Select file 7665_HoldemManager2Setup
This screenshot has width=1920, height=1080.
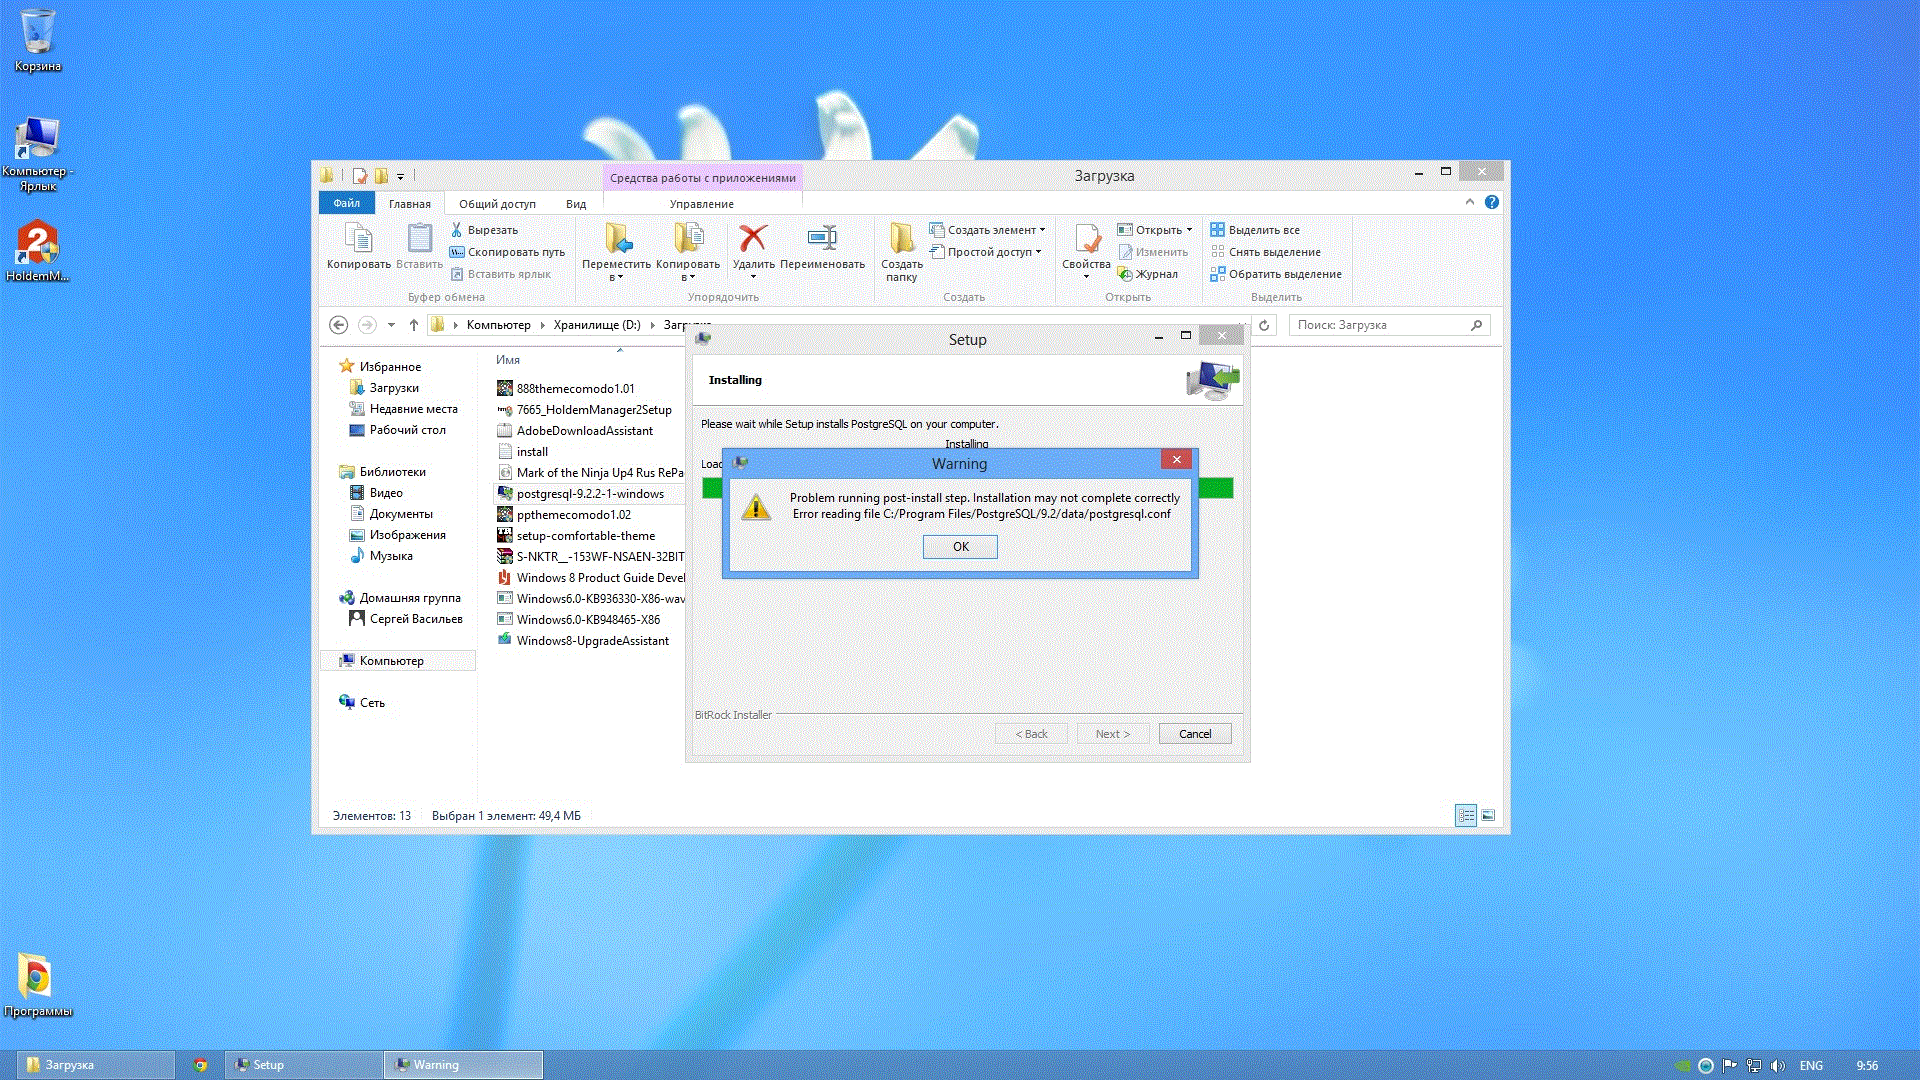pyautogui.click(x=594, y=410)
